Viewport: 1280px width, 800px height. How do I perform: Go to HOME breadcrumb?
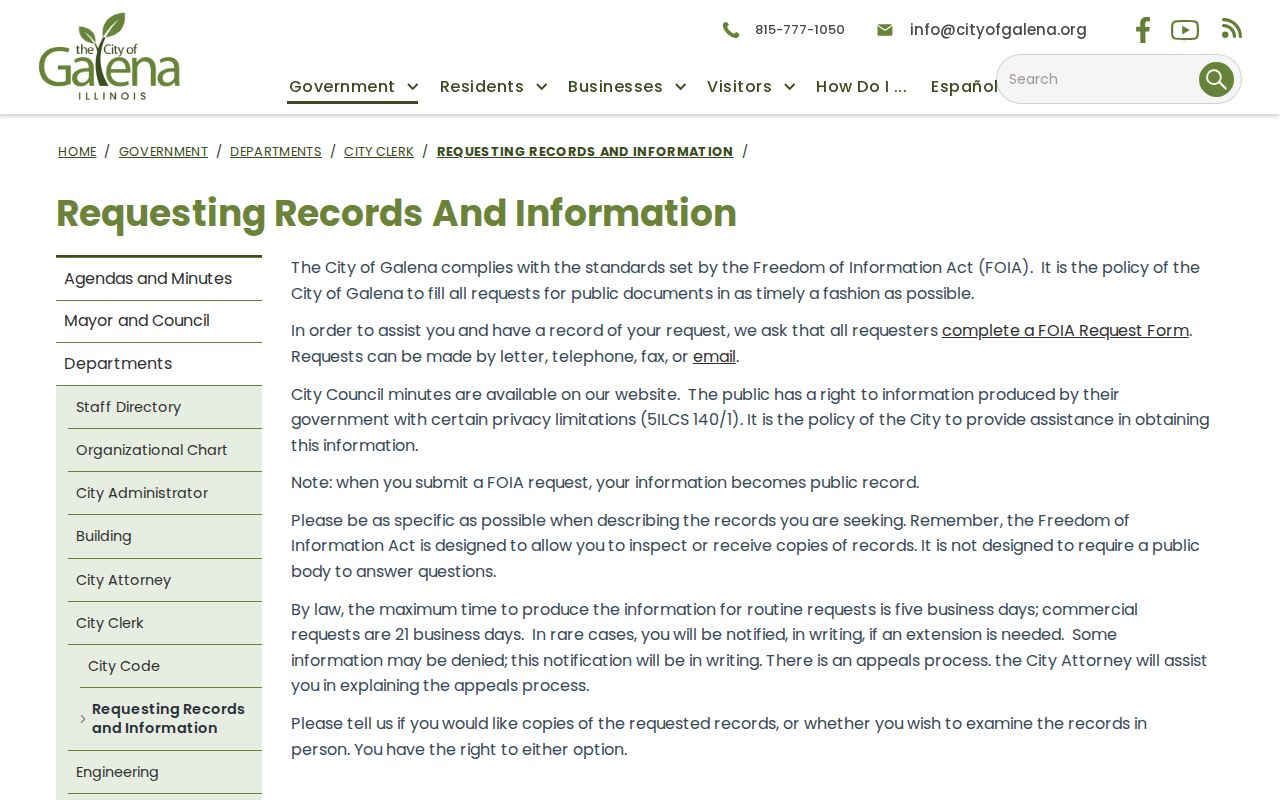click(77, 152)
